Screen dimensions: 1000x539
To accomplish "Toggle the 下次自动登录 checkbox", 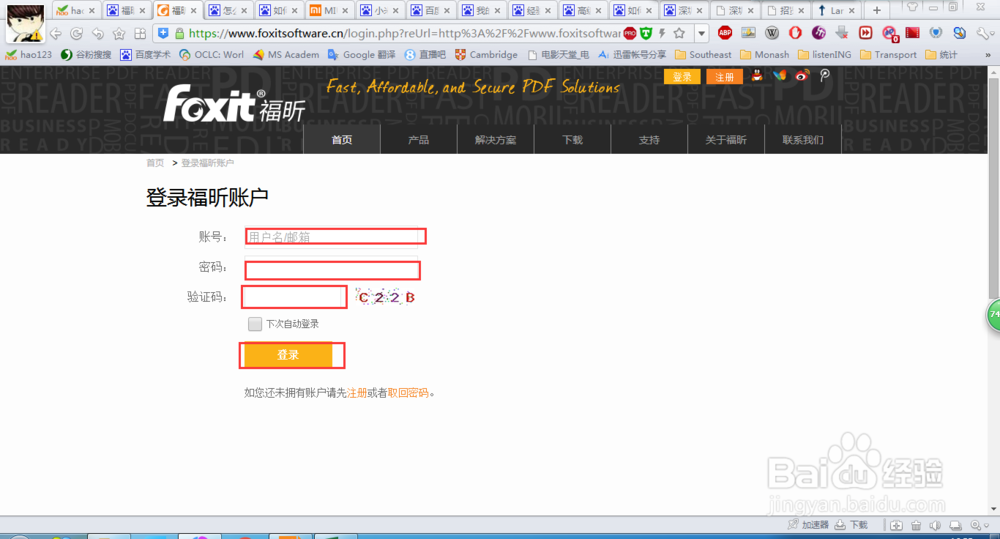I will [x=254, y=324].
